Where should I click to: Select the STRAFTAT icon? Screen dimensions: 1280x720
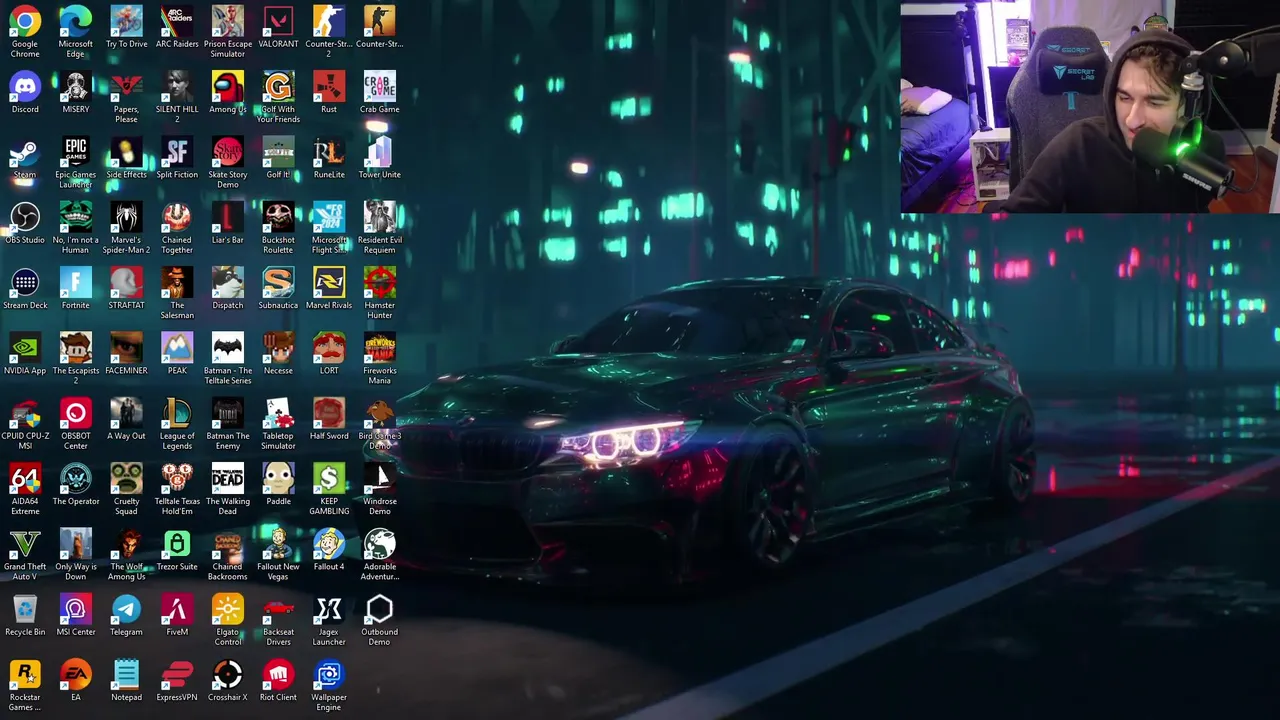[x=126, y=283]
